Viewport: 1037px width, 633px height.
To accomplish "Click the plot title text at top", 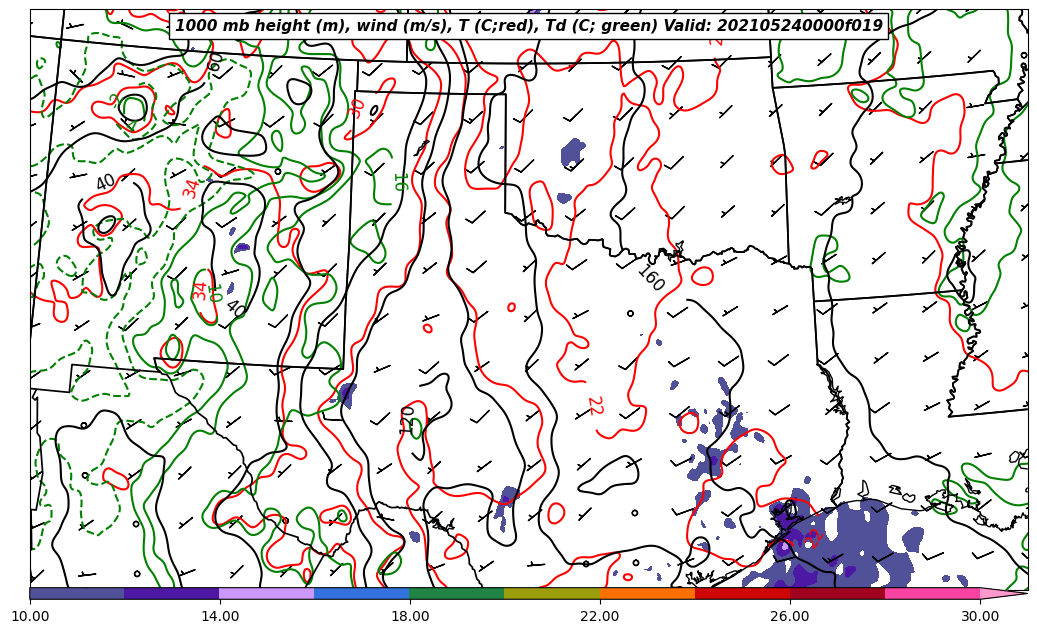I will coord(529,26).
